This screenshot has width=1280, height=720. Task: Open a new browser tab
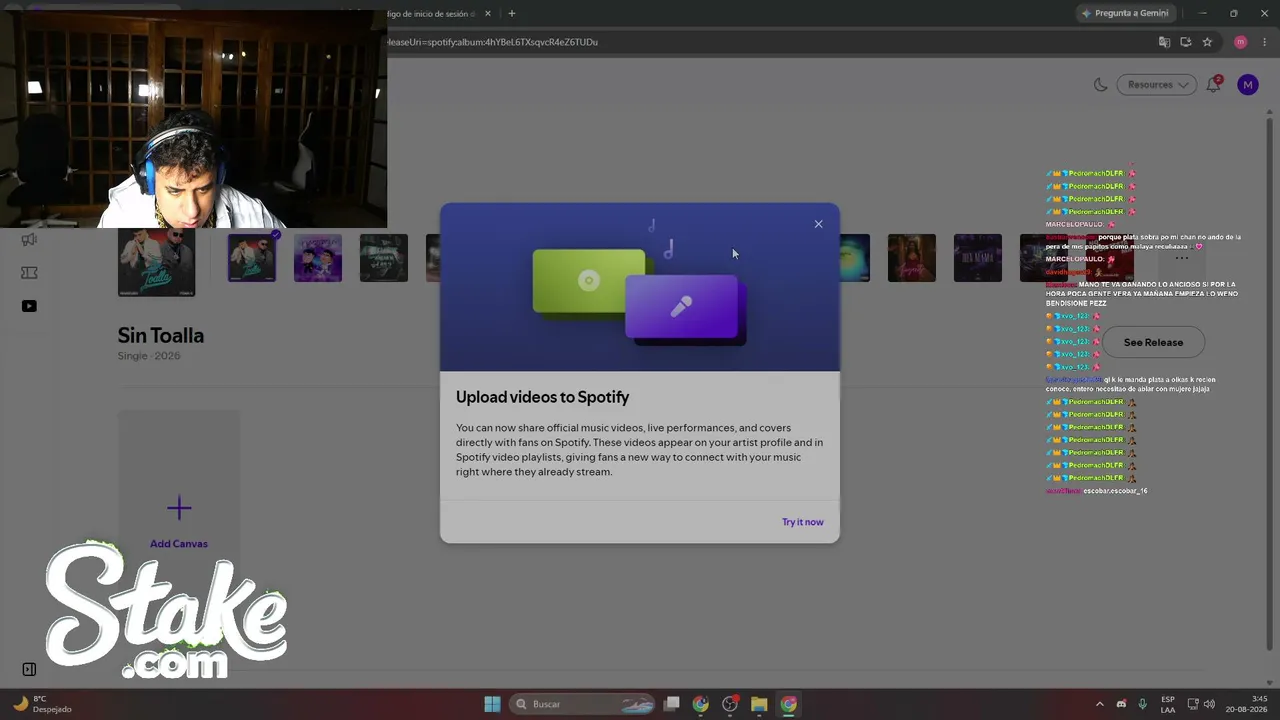[x=512, y=14]
